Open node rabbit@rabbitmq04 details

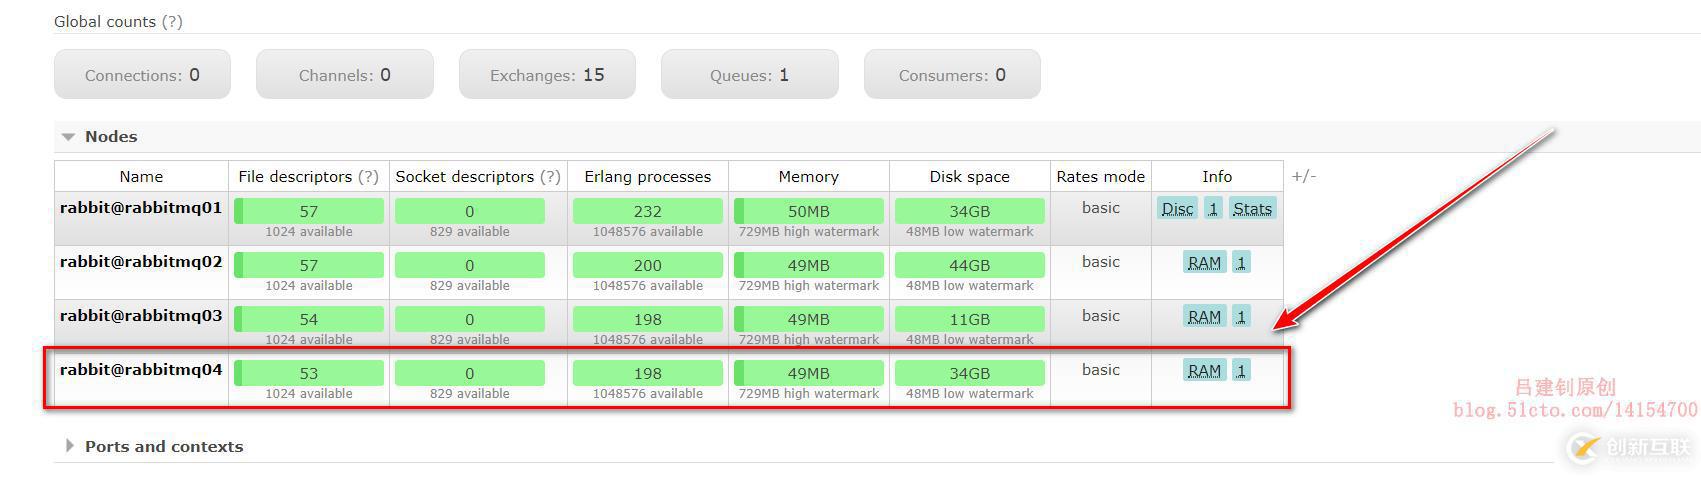pyautogui.click(x=141, y=370)
